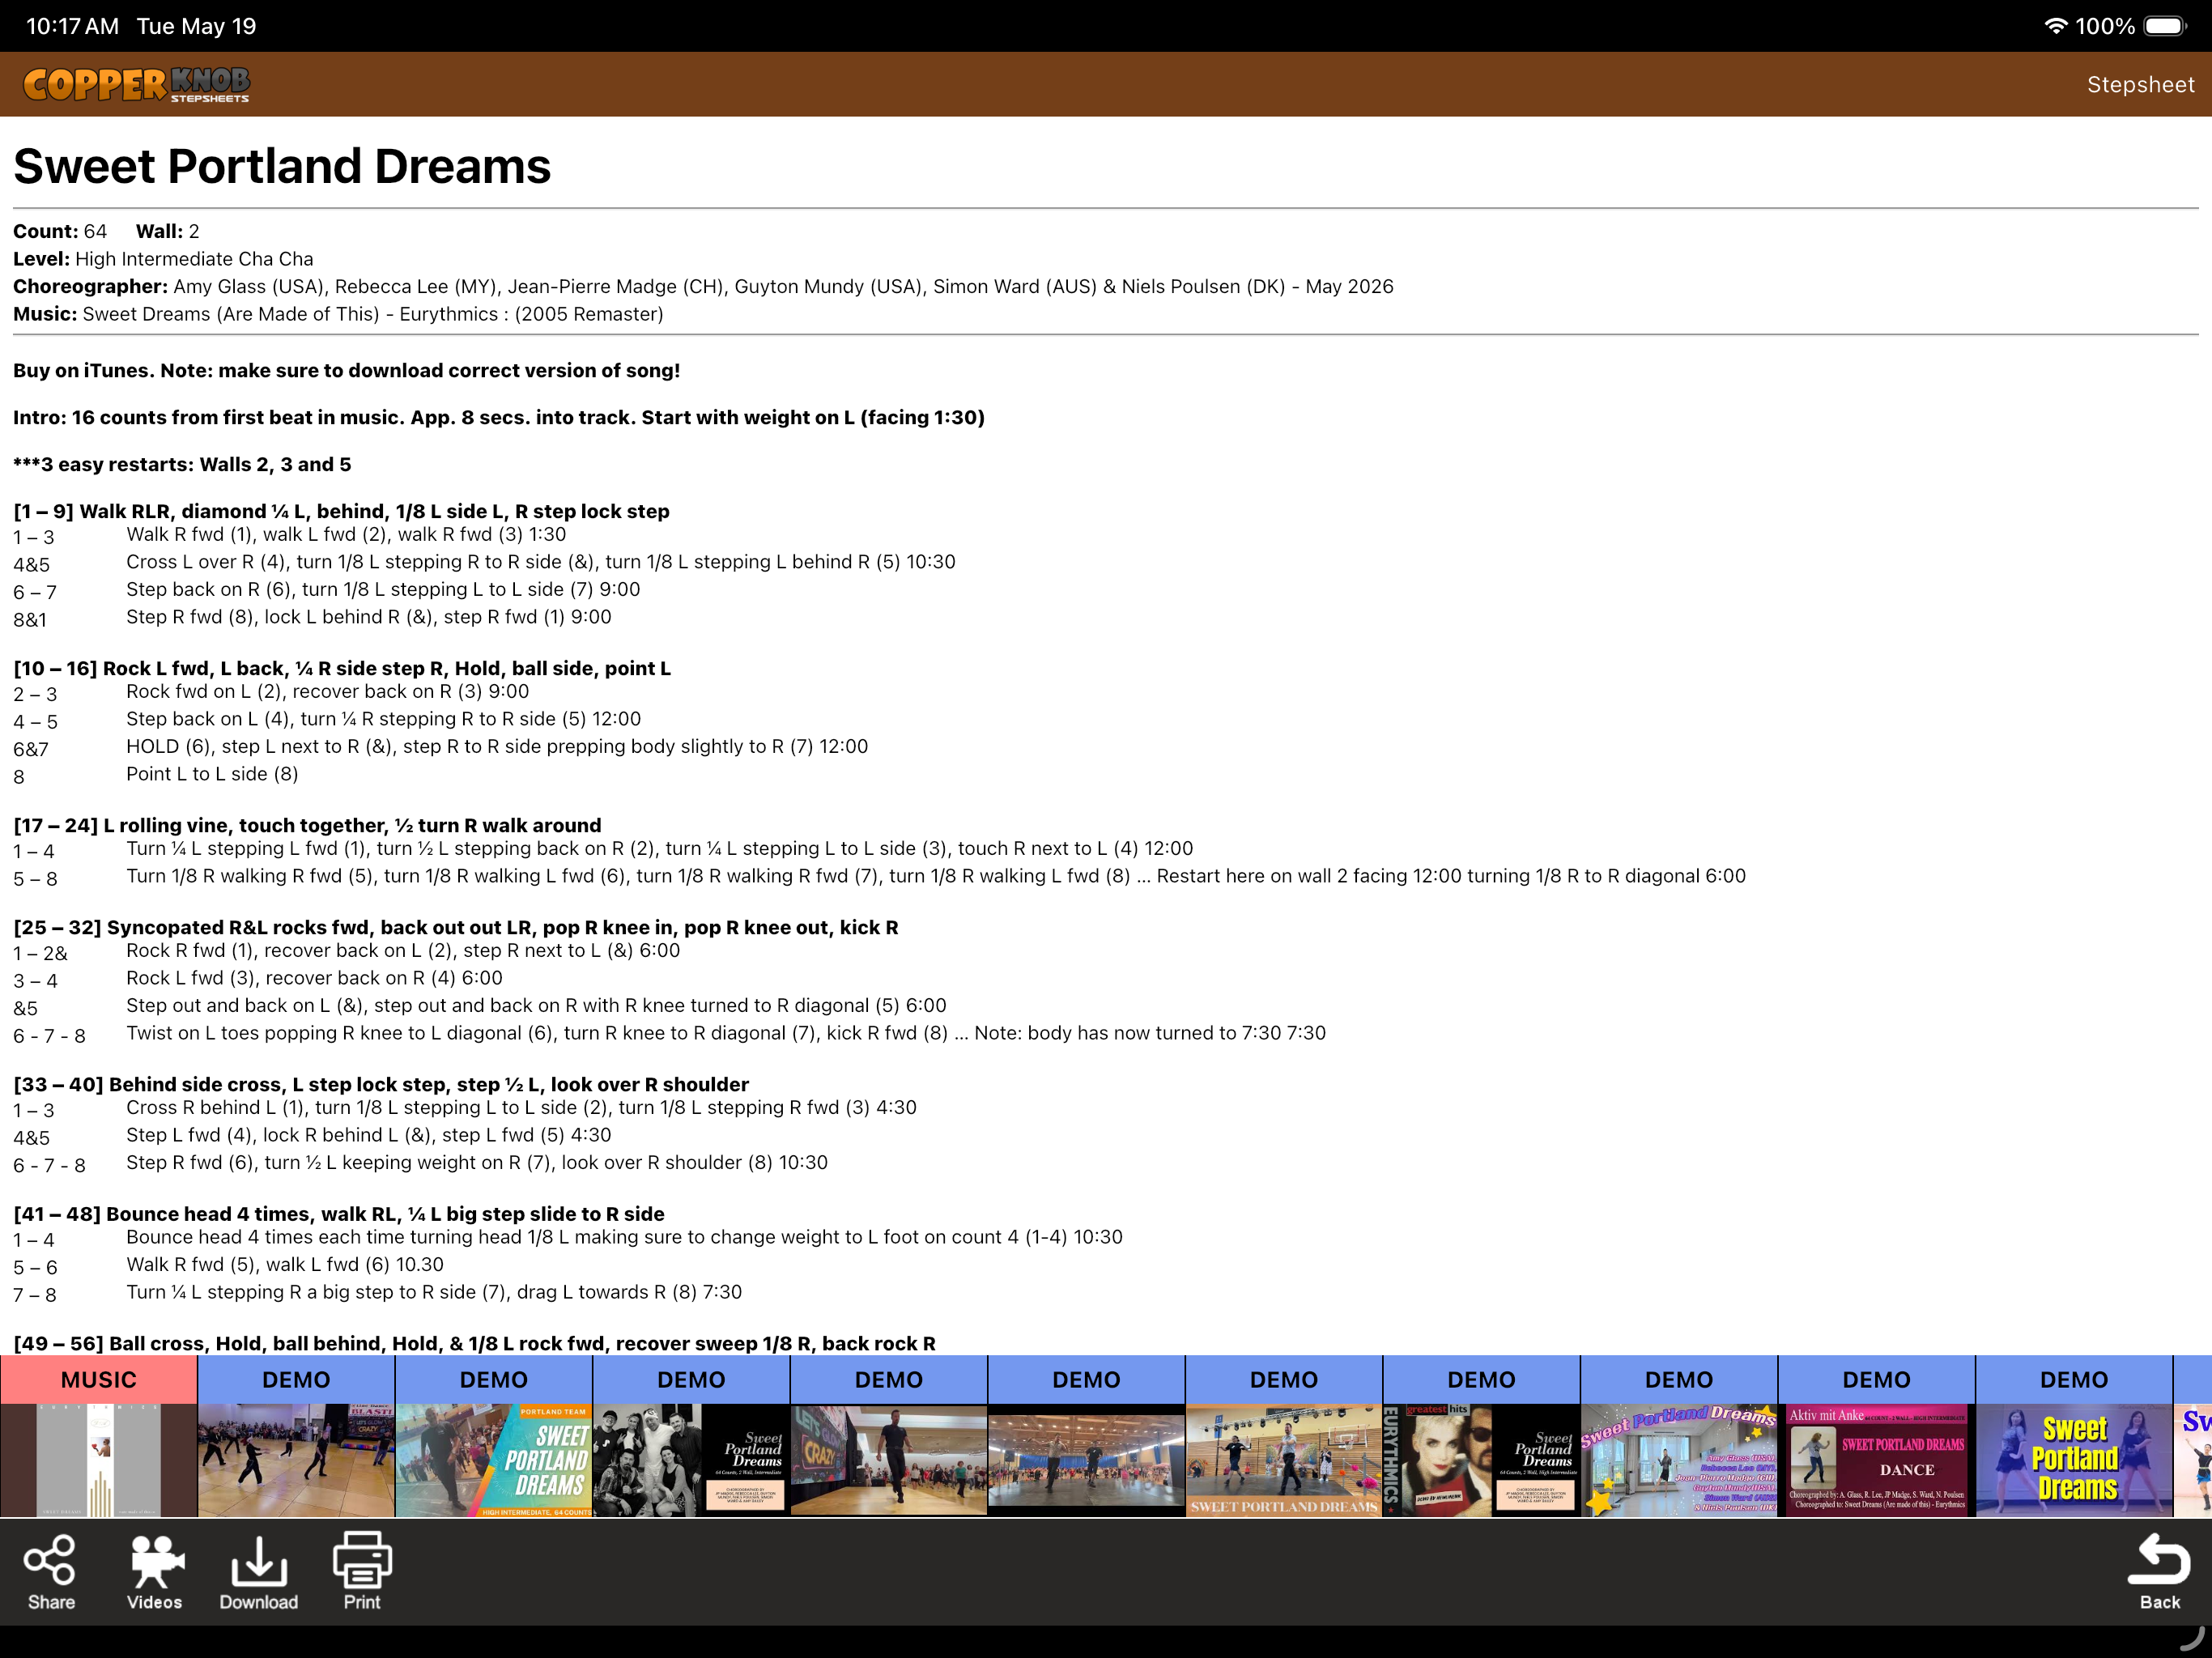Select the DEMO label above the first dance hall video
Viewport: 2212px width, 1658px height.
click(296, 1380)
